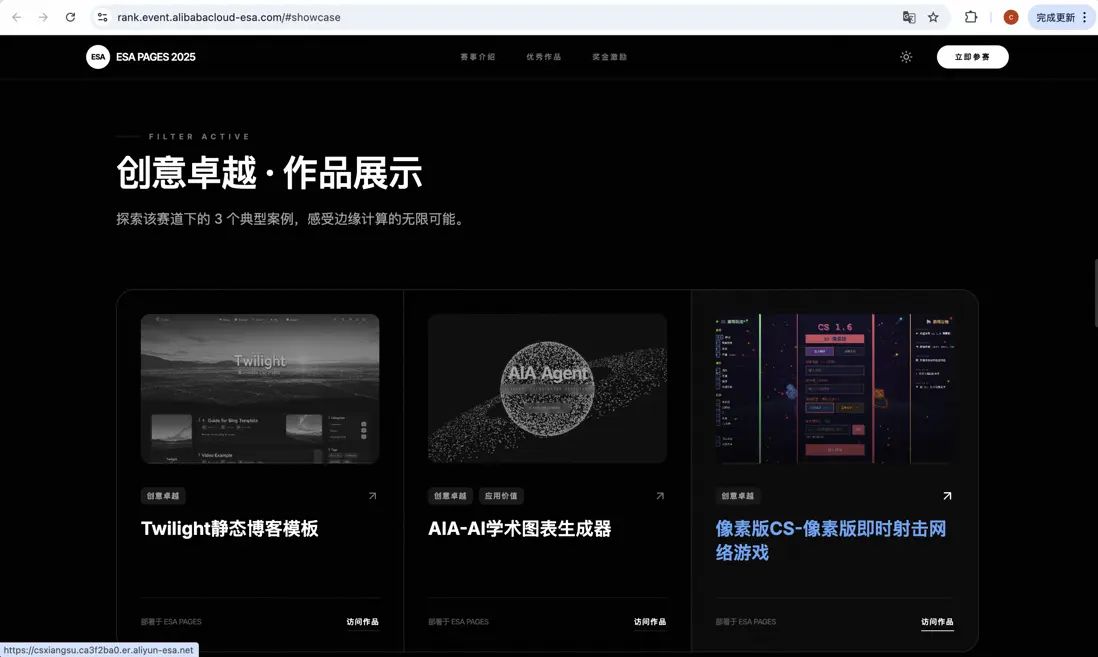Image resolution: width=1098 pixels, height=657 pixels.
Task: Click subtitle text 探索该赛道下的 3 个典型案例
Action: pyautogui.click(x=206, y=219)
